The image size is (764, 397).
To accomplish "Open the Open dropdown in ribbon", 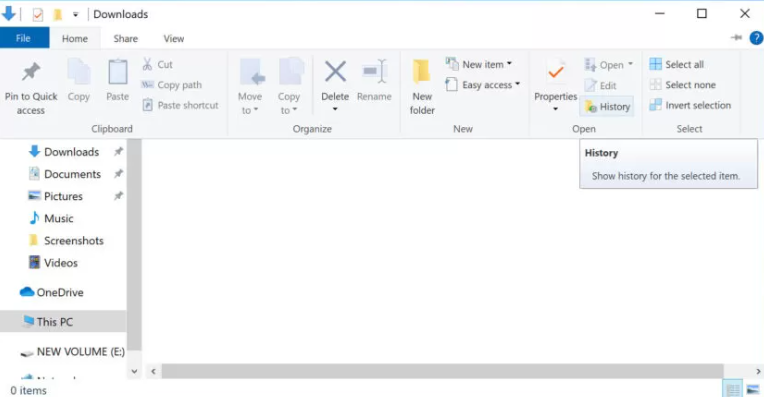I will tap(609, 64).
